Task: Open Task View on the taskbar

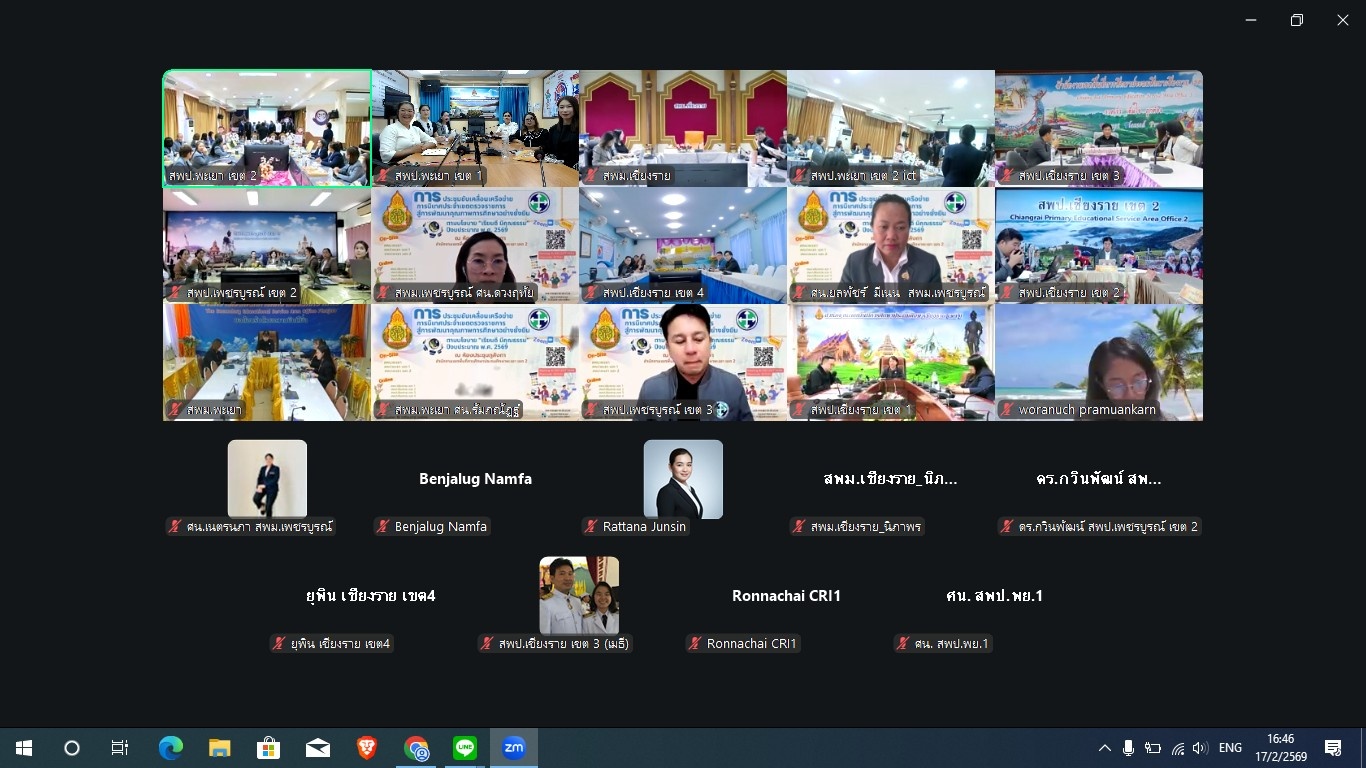Action: pyautogui.click(x=120, y=748)
